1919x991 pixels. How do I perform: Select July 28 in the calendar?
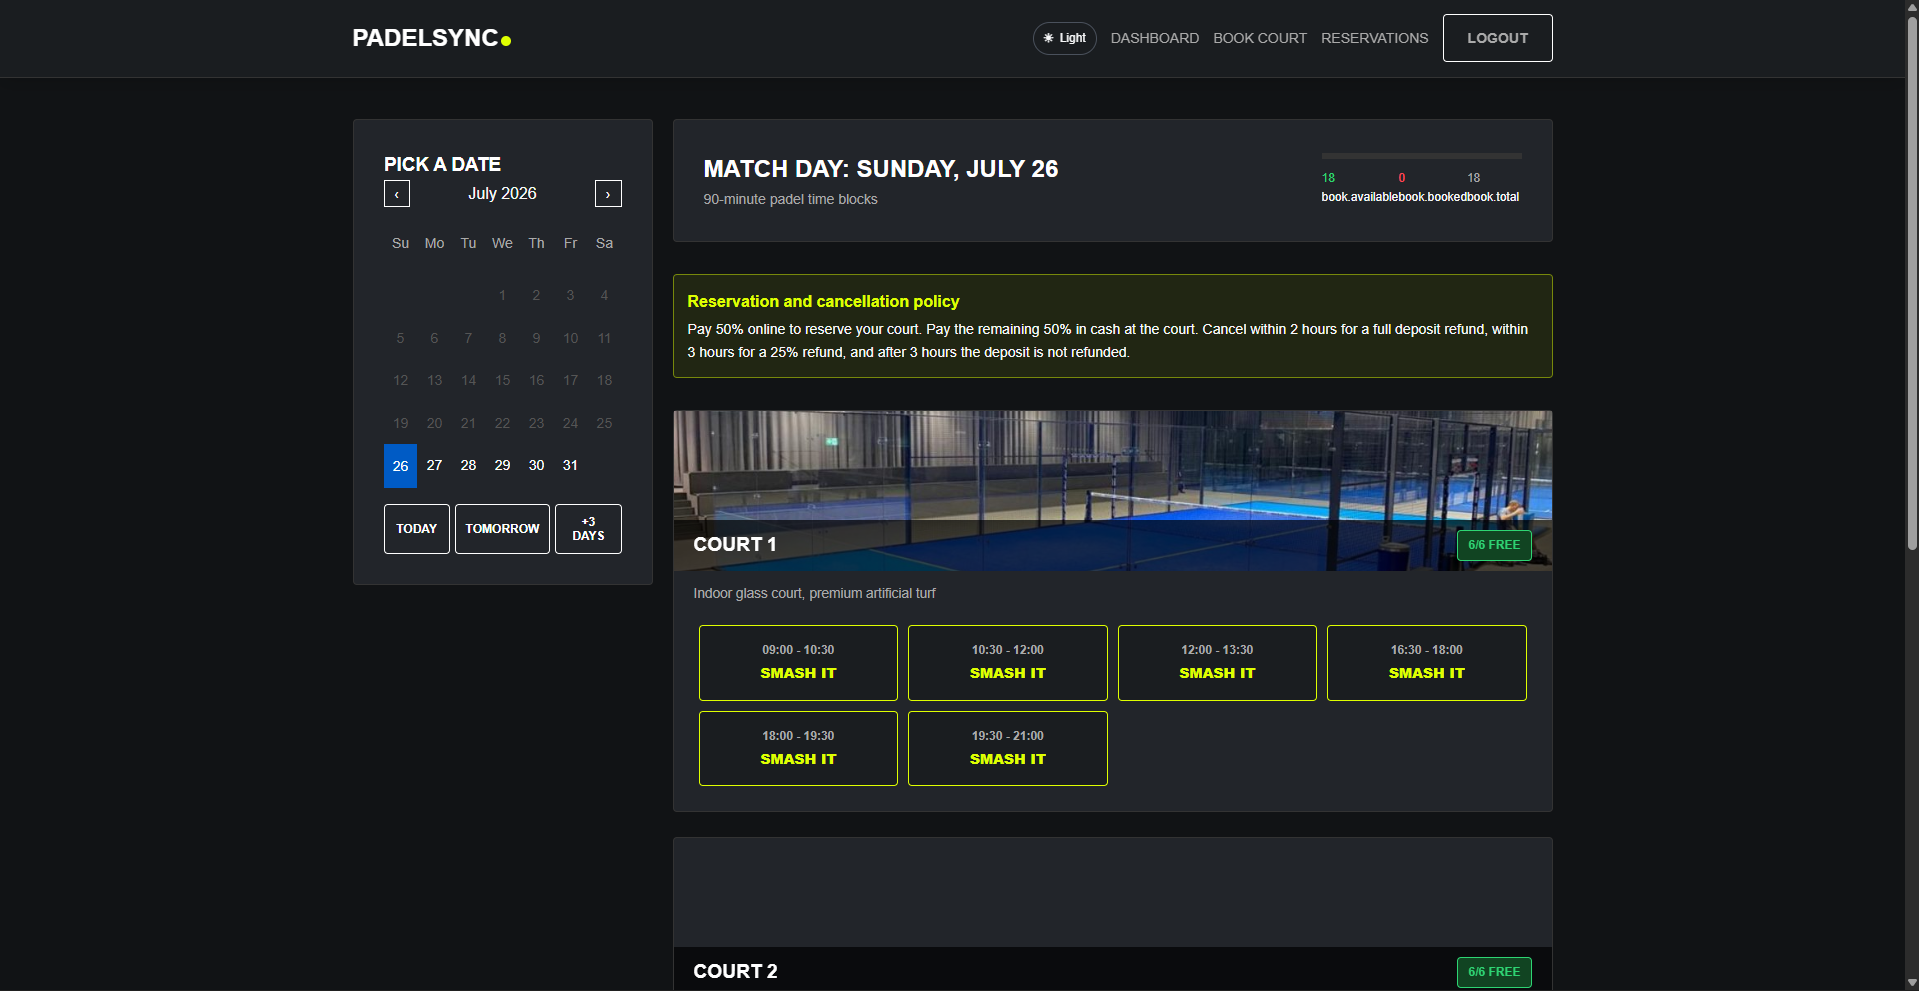(x=468, y=466)
